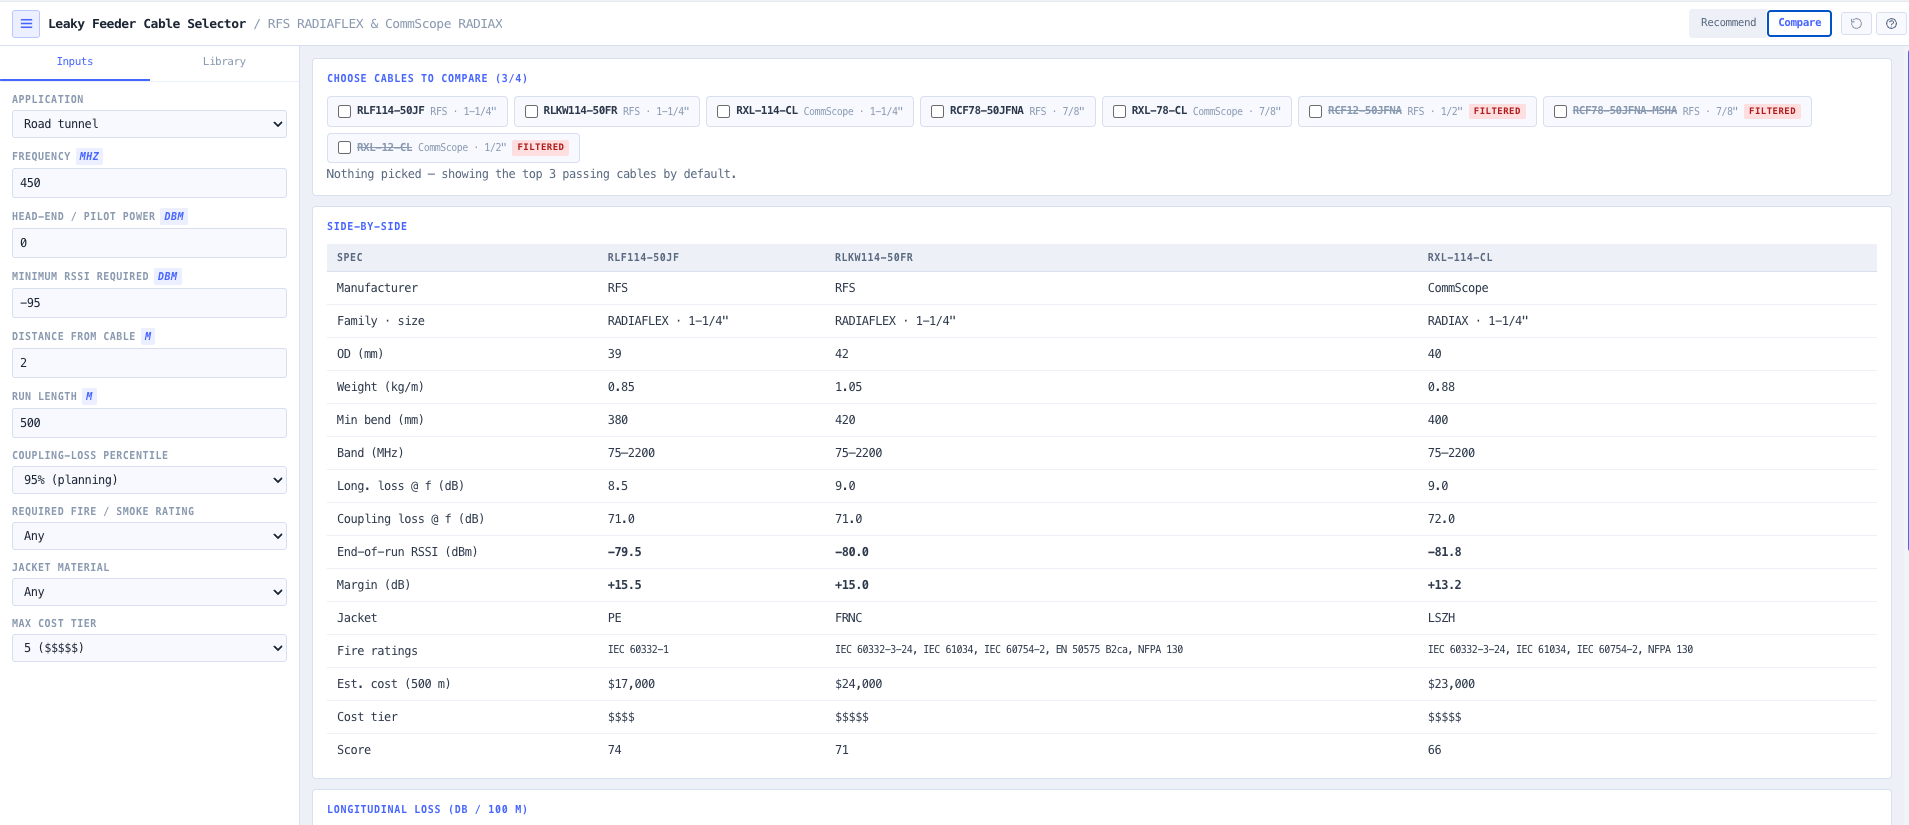This screenshot has height=825, width=1909.
Task: Click the End-of-run RSSI value -79.5
Action: click(625, 552)
